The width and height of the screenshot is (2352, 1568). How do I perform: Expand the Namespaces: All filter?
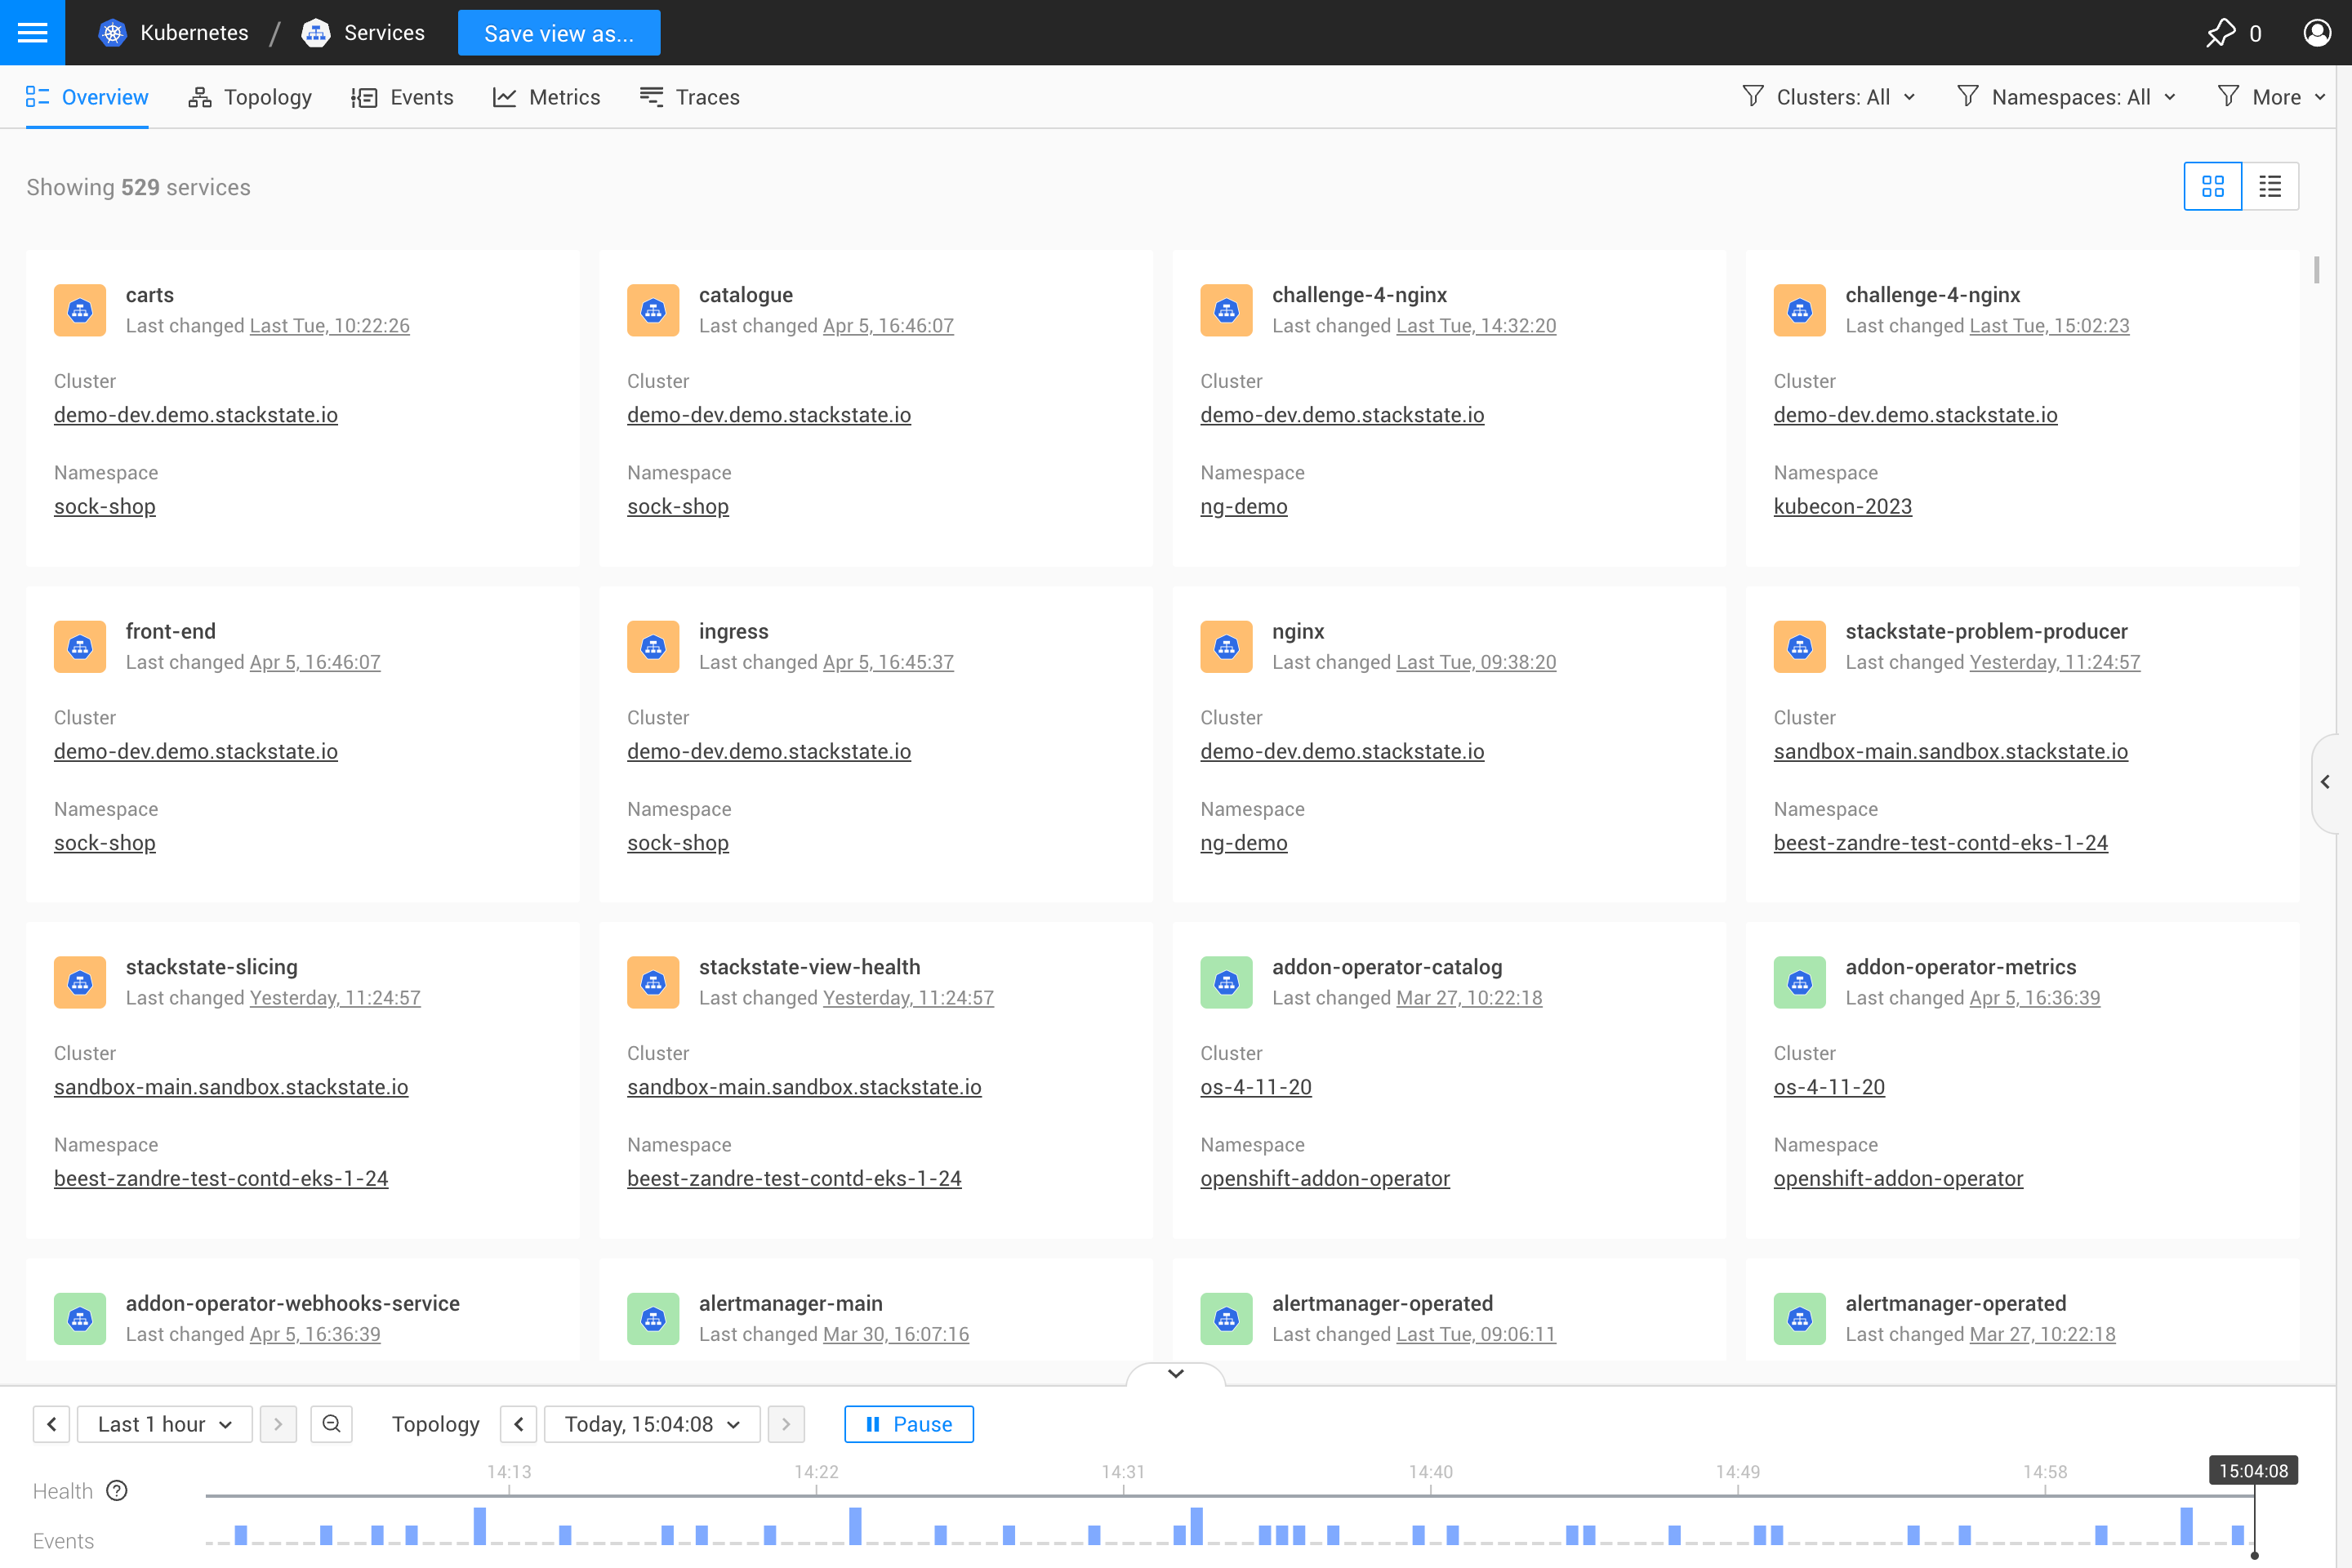coord(2066,96)
